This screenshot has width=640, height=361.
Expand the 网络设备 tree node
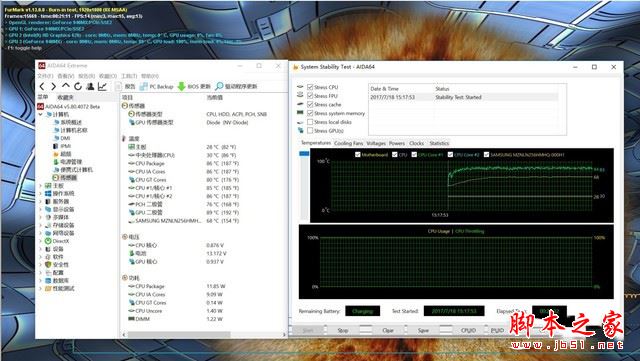click(41, 233)
